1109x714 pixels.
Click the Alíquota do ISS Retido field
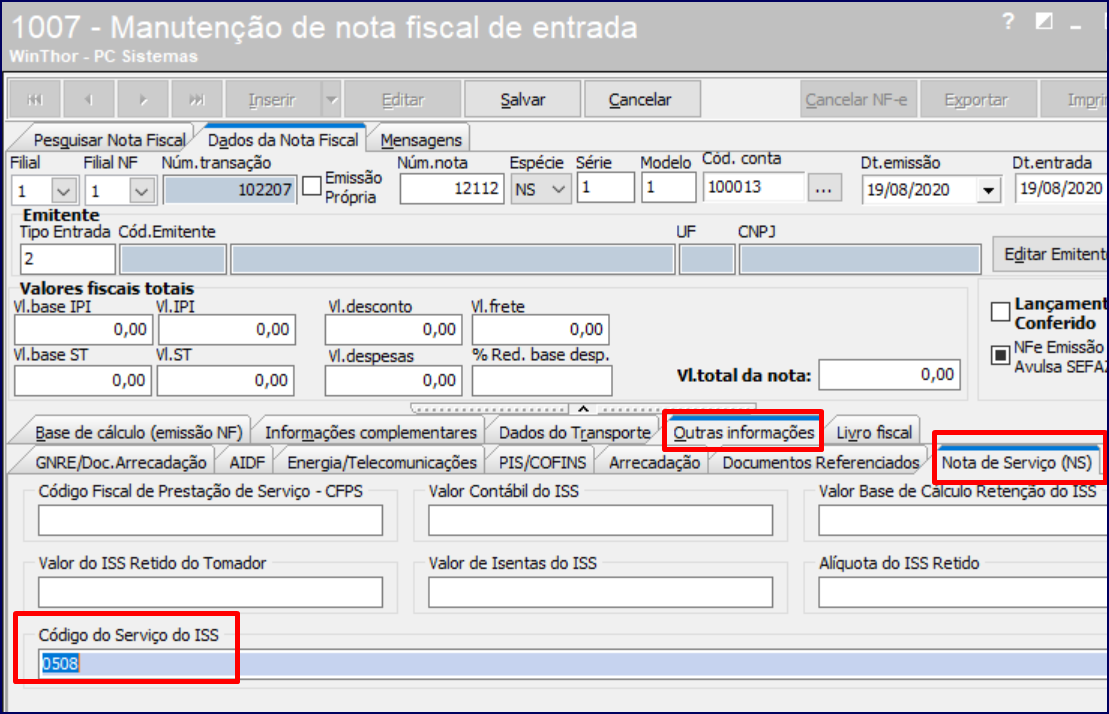pyautogui.click(x=963, y=592)
